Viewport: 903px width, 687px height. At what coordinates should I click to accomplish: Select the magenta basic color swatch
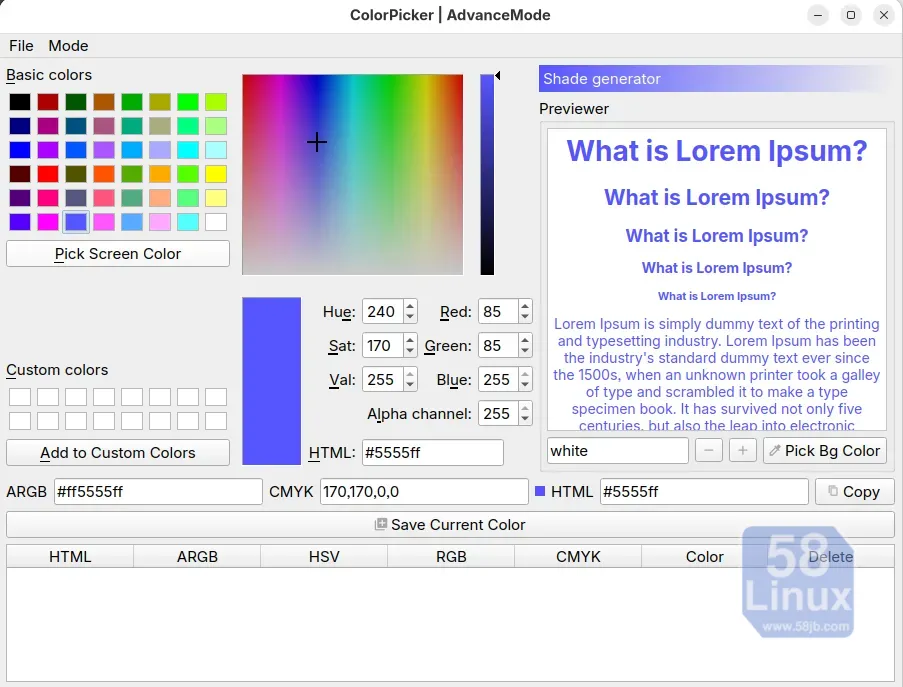tap(48, 222)
